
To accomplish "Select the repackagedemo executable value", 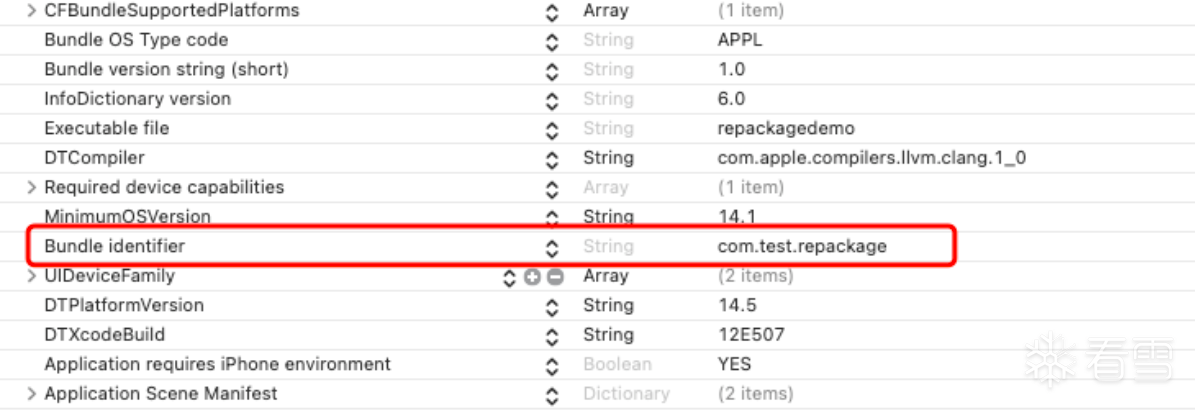I will (786, 129).
